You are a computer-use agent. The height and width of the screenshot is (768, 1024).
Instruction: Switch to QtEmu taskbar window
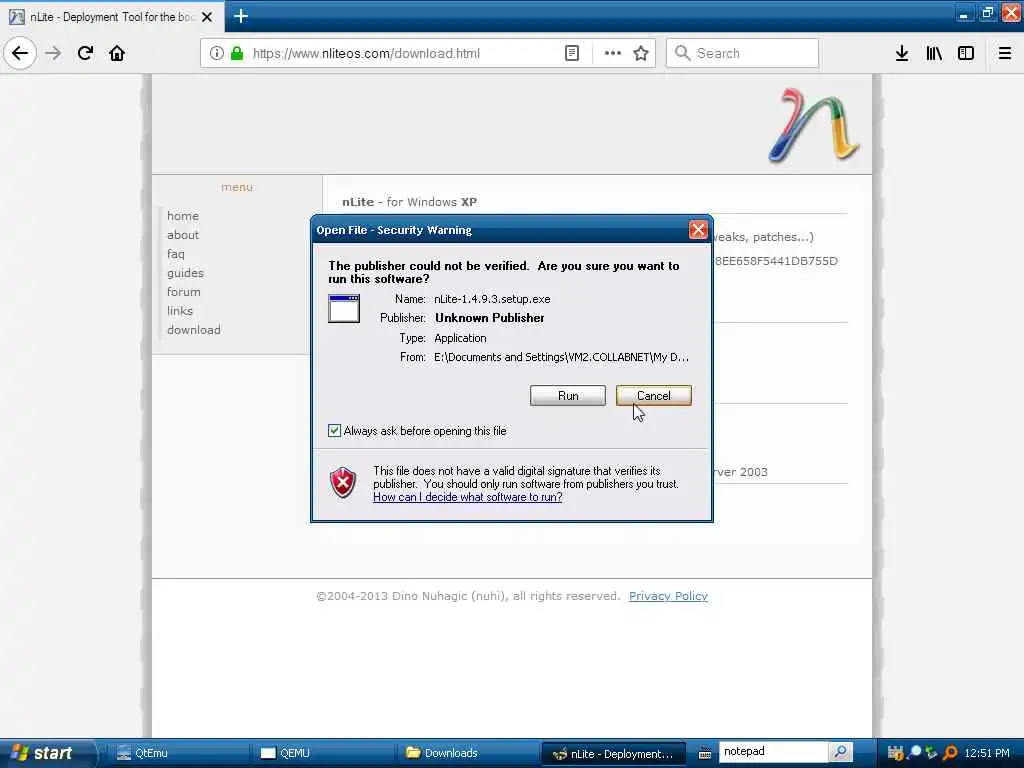[176, 753]
